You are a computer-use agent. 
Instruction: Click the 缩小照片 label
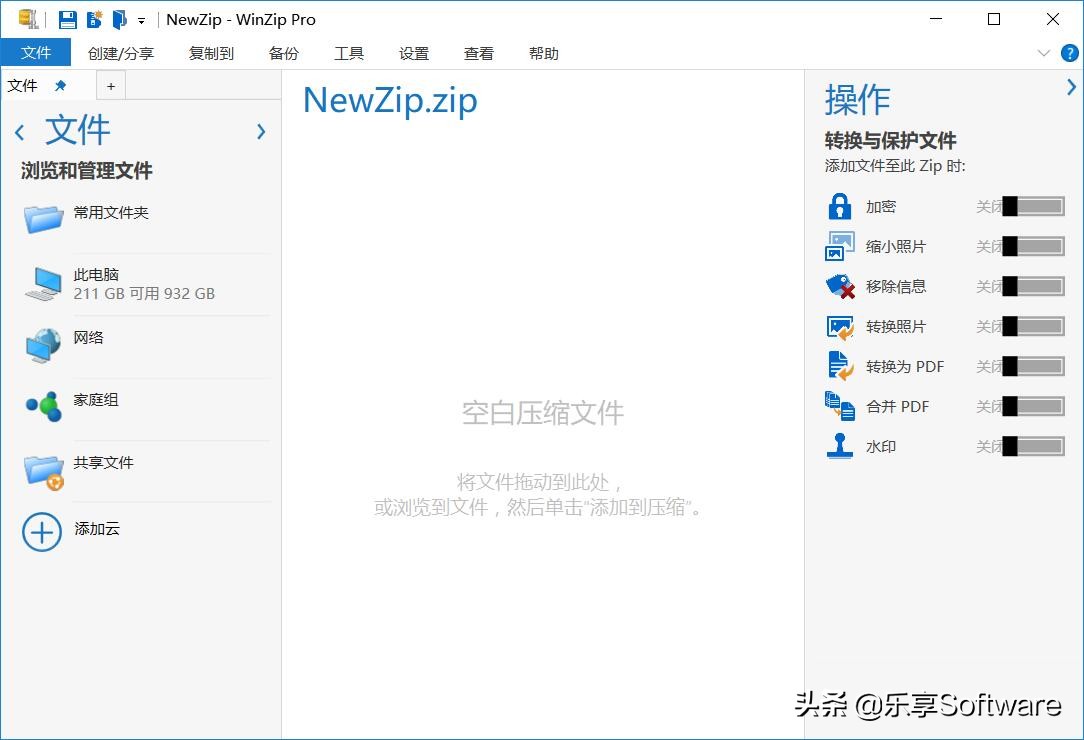click(896, 247)
